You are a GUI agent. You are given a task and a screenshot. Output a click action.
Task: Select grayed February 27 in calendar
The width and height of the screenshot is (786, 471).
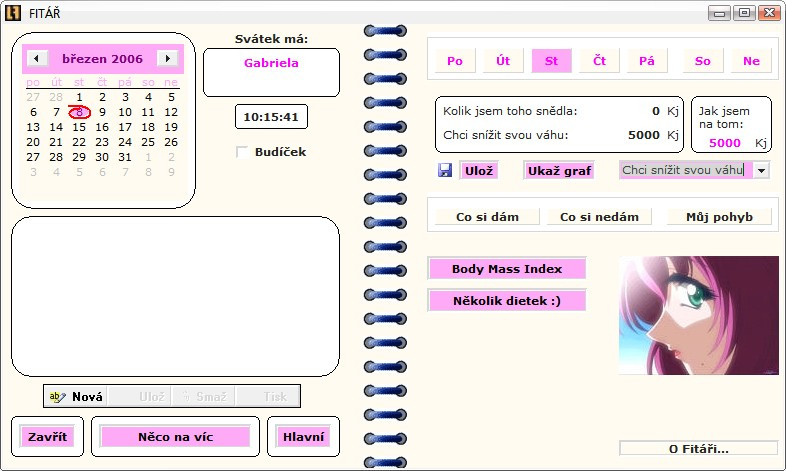pyautogui.click(x=33, y=97)
